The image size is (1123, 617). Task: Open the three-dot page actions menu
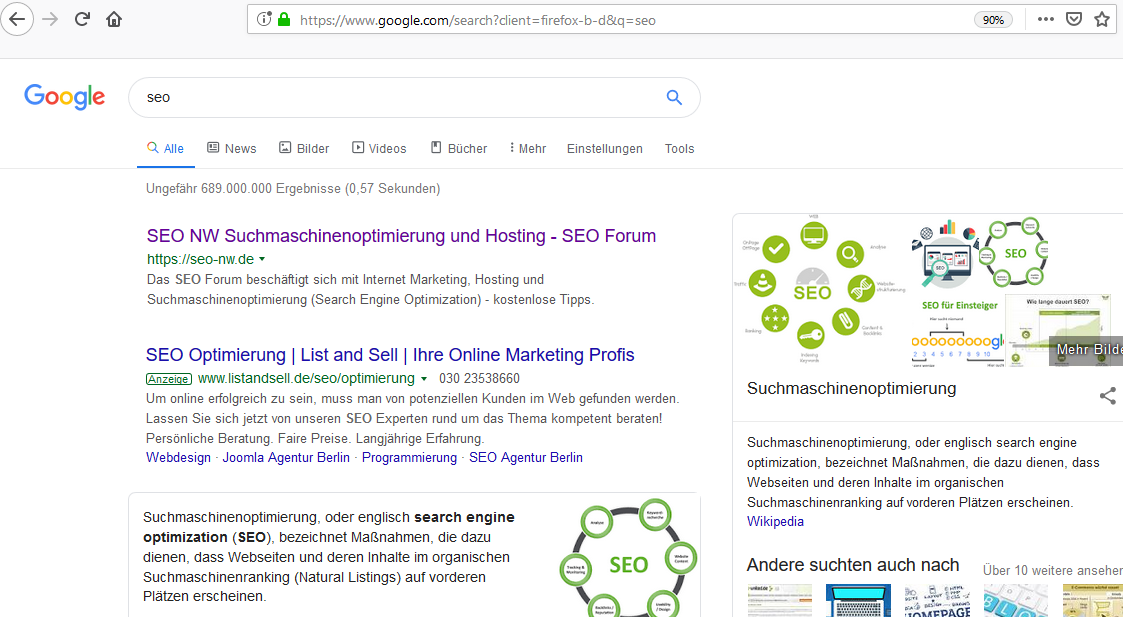coord(1045,19)
